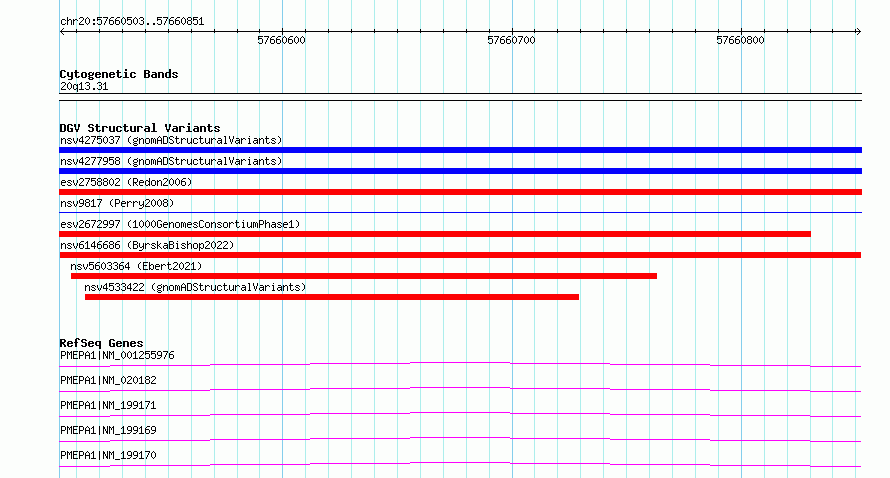Click the RefSeq Genes track heading
Image resolution: width=890 pixels, height=478 pixels.
[101, 343]
